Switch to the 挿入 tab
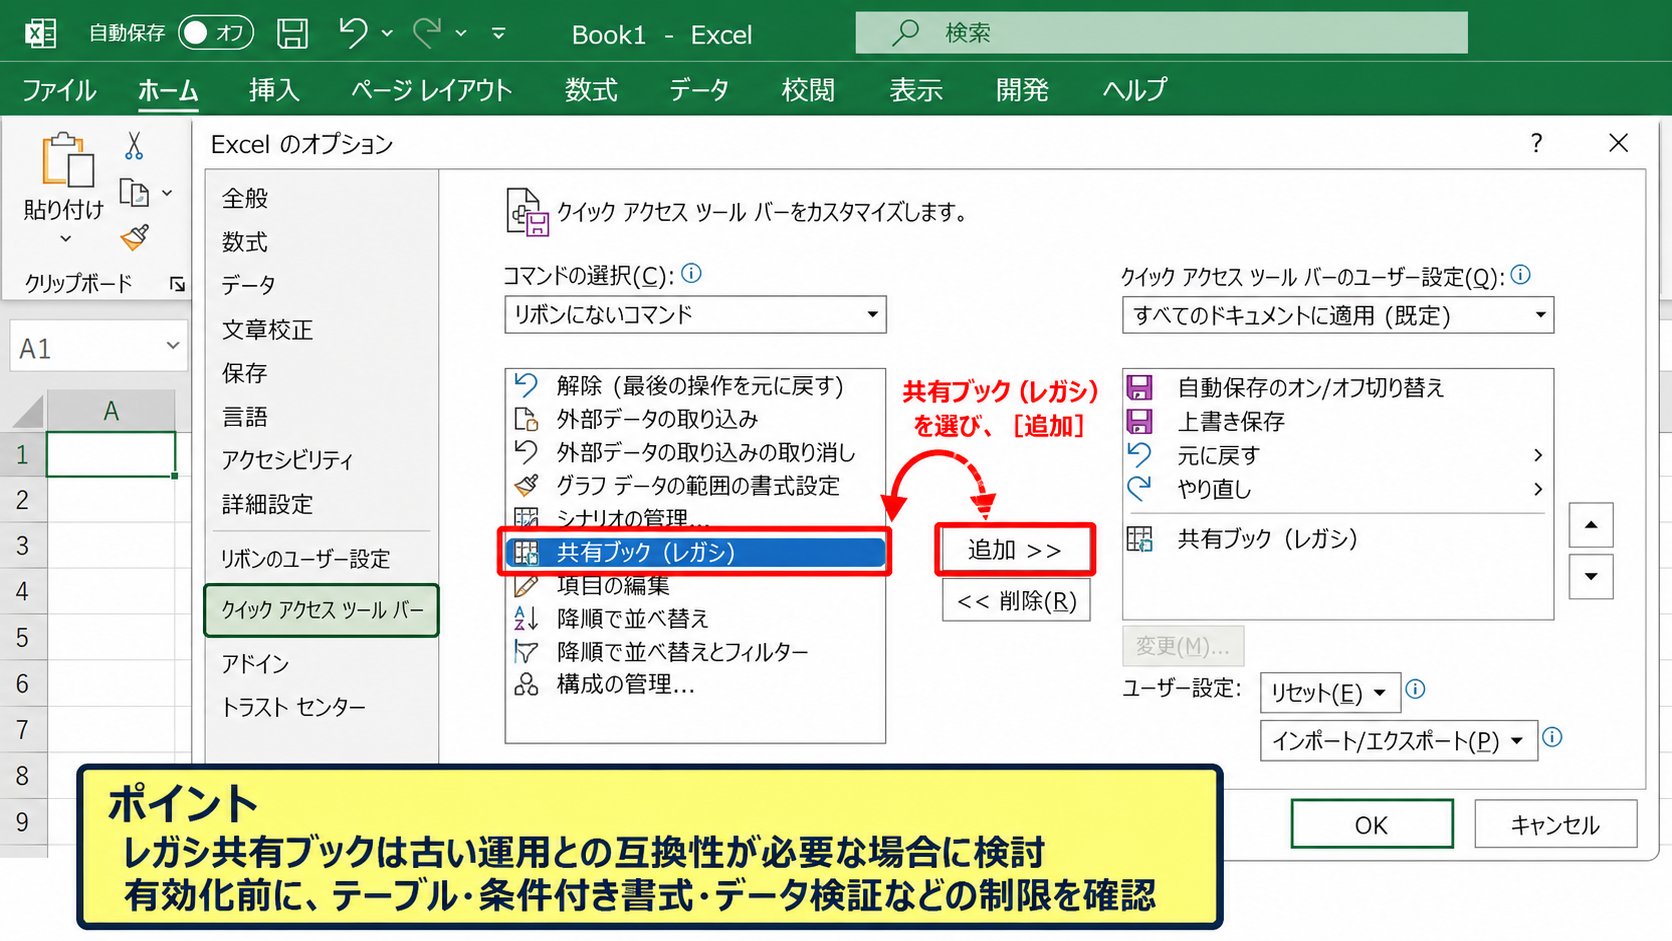Screen dimensions: 1672x941 [274, 90]
